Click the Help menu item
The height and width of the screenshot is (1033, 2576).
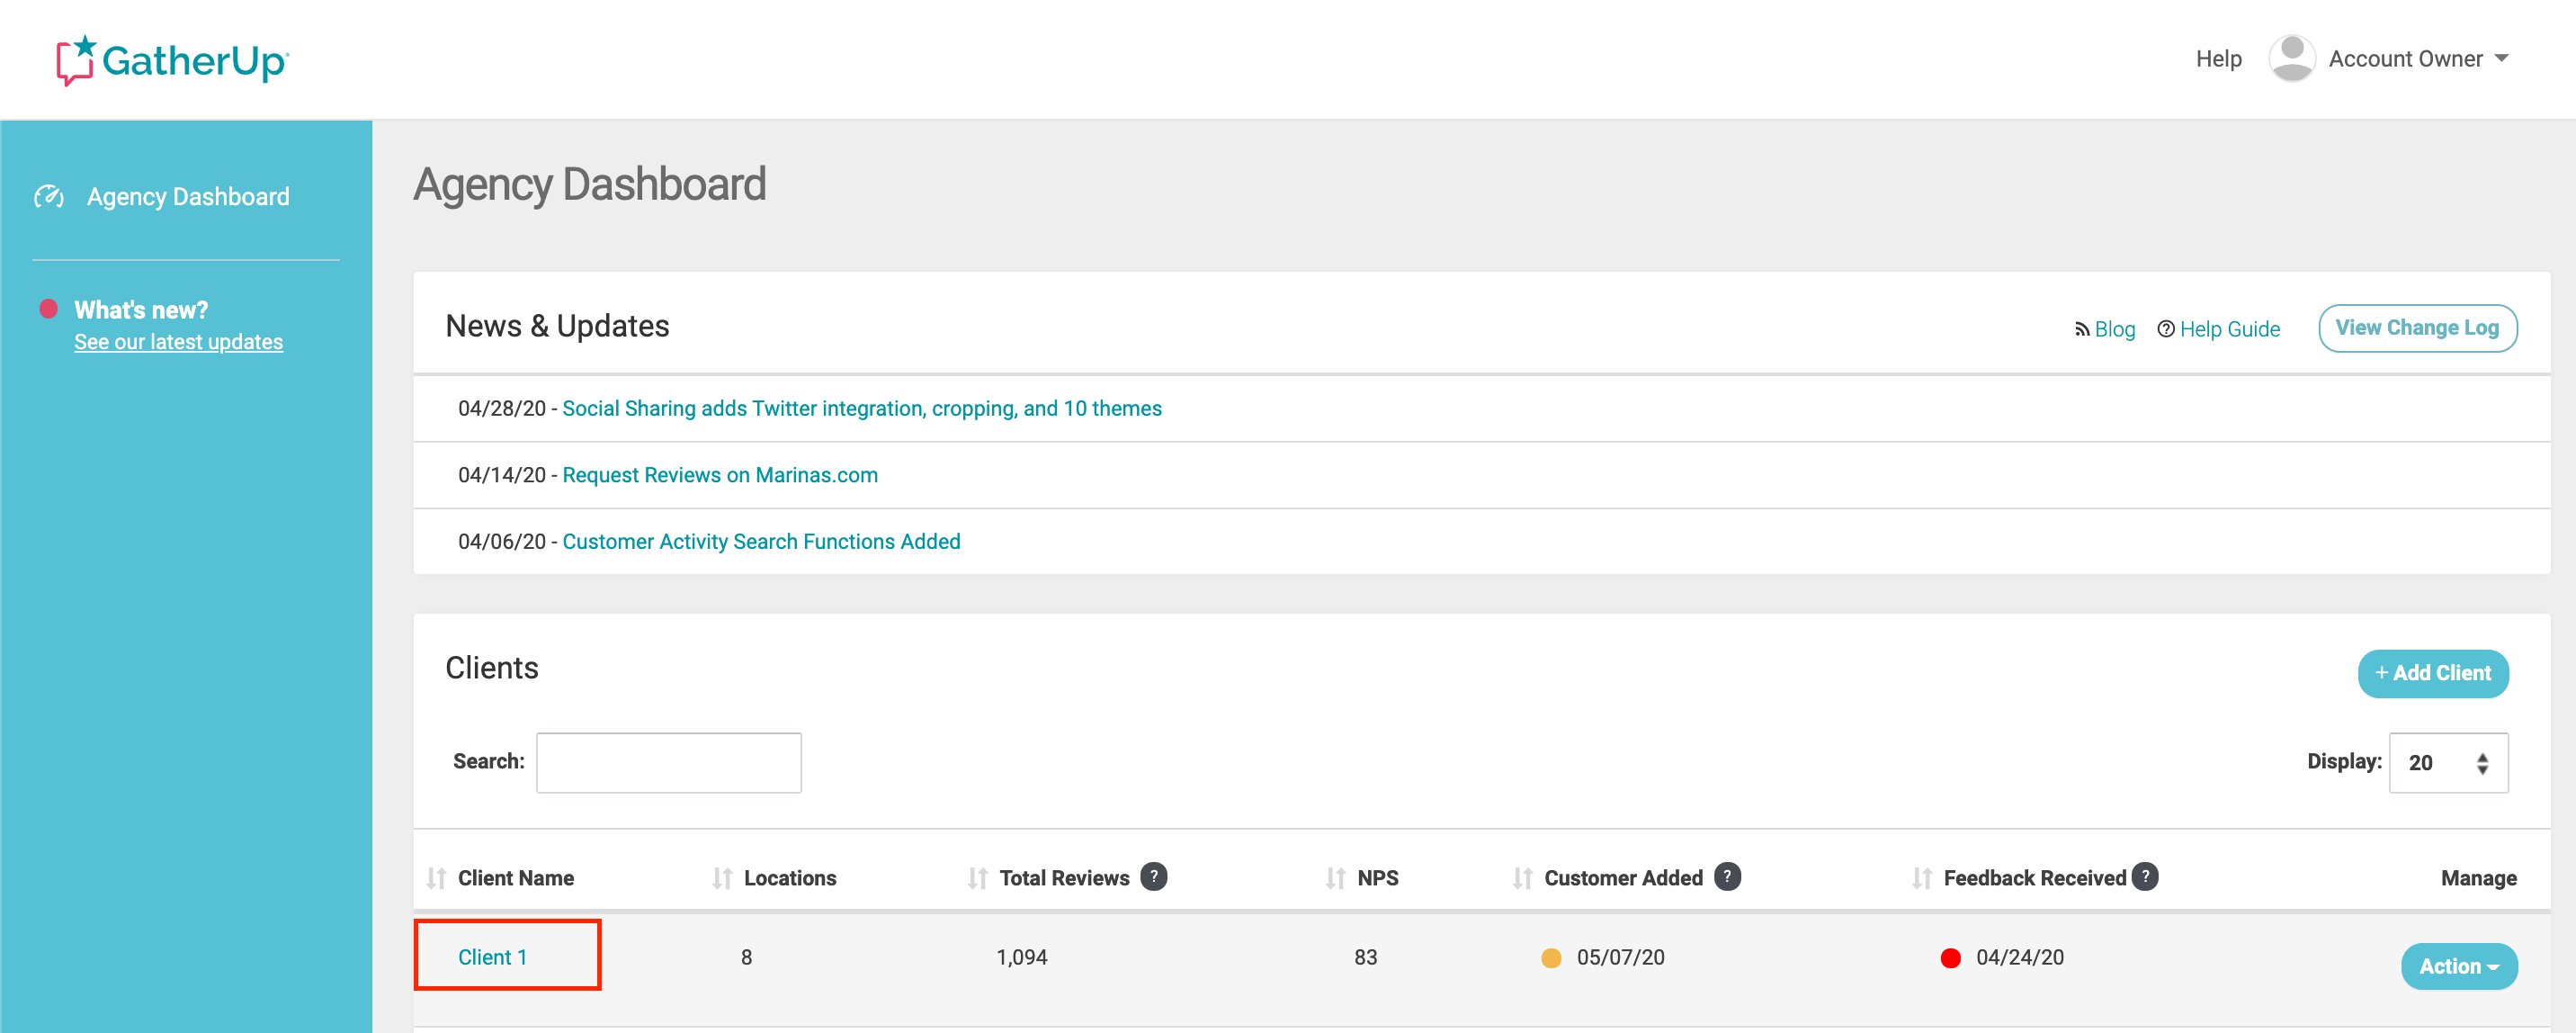pos(2218,58)
